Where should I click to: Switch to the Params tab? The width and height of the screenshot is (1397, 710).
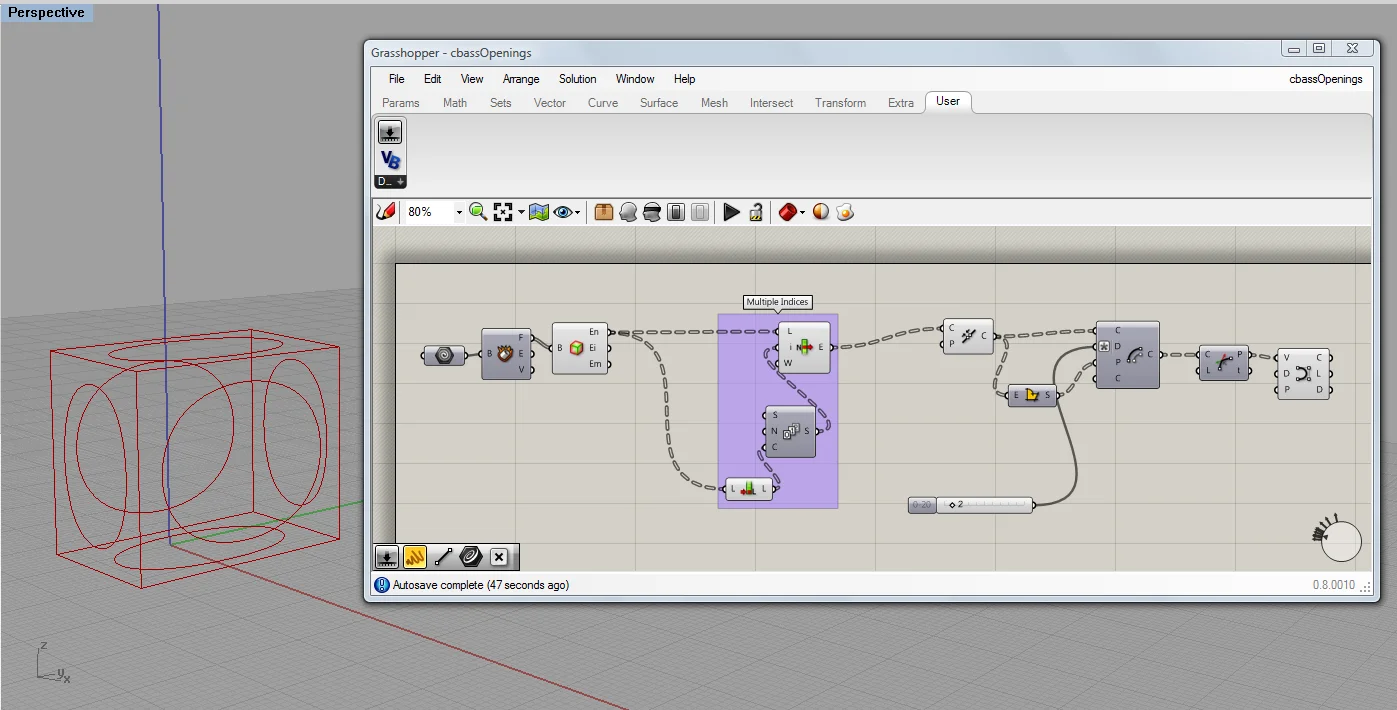point(401,103)
